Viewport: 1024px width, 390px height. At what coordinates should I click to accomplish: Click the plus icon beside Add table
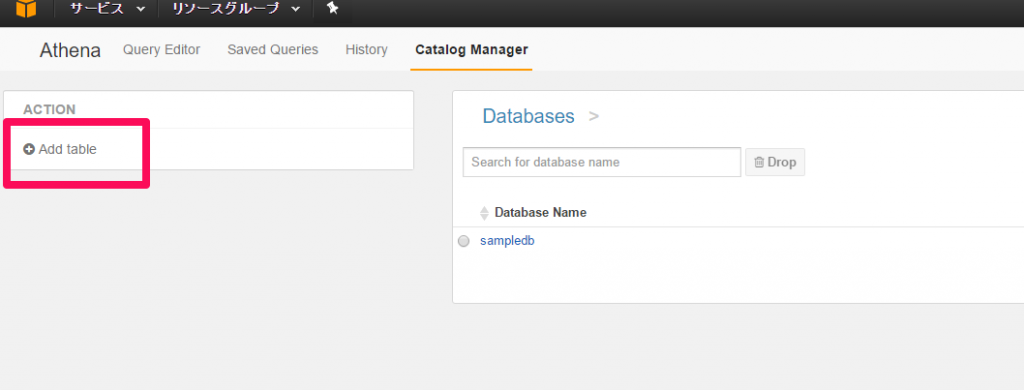click(x=29, y=150)
